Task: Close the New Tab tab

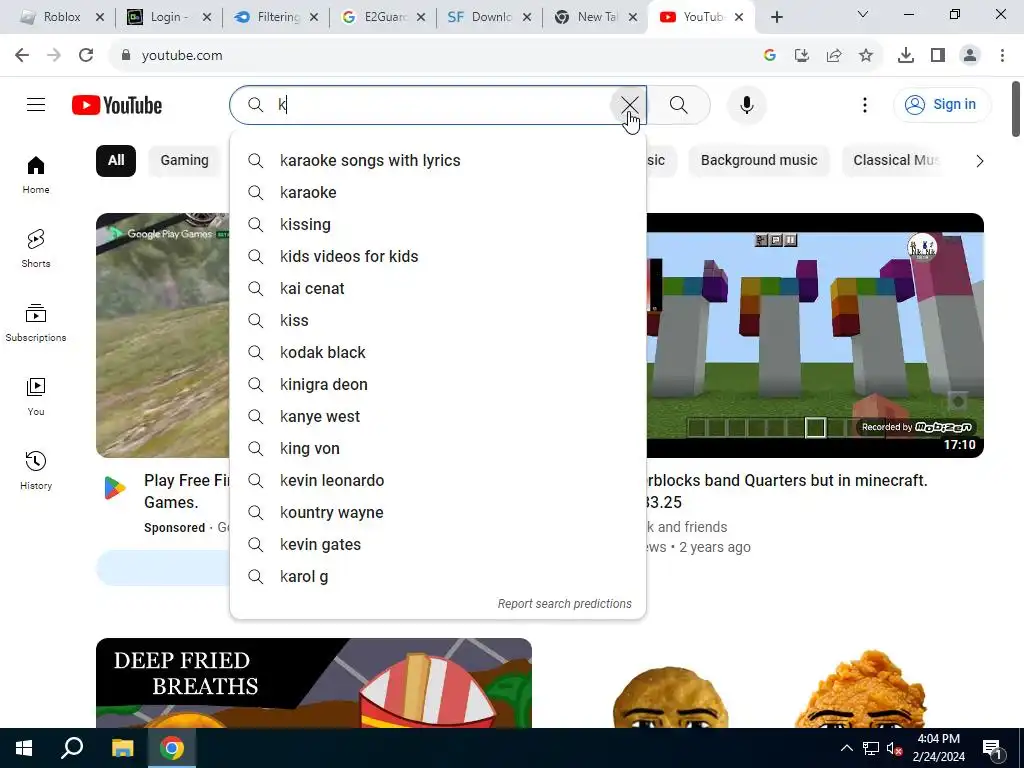Action: click(633, 18)
